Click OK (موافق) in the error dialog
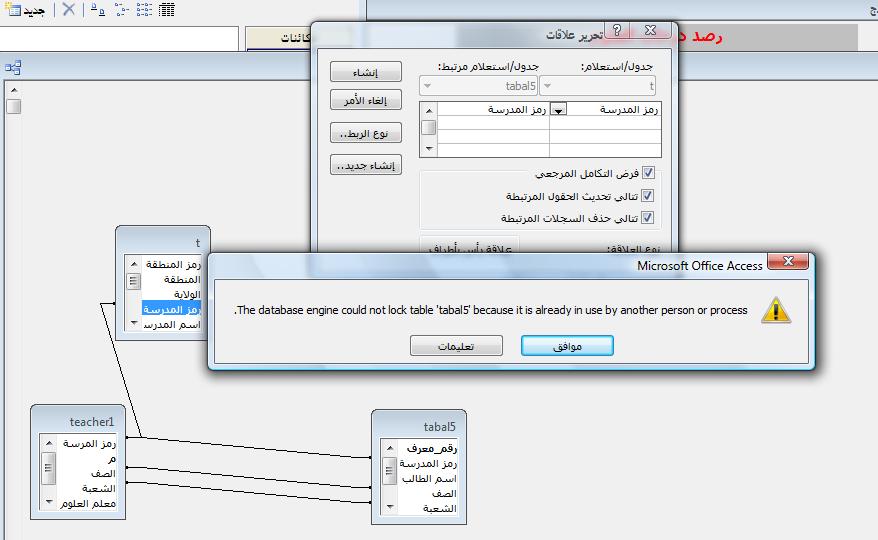Image resolution: width=878 pixels, height=540 pixels. tap(567, 346)
